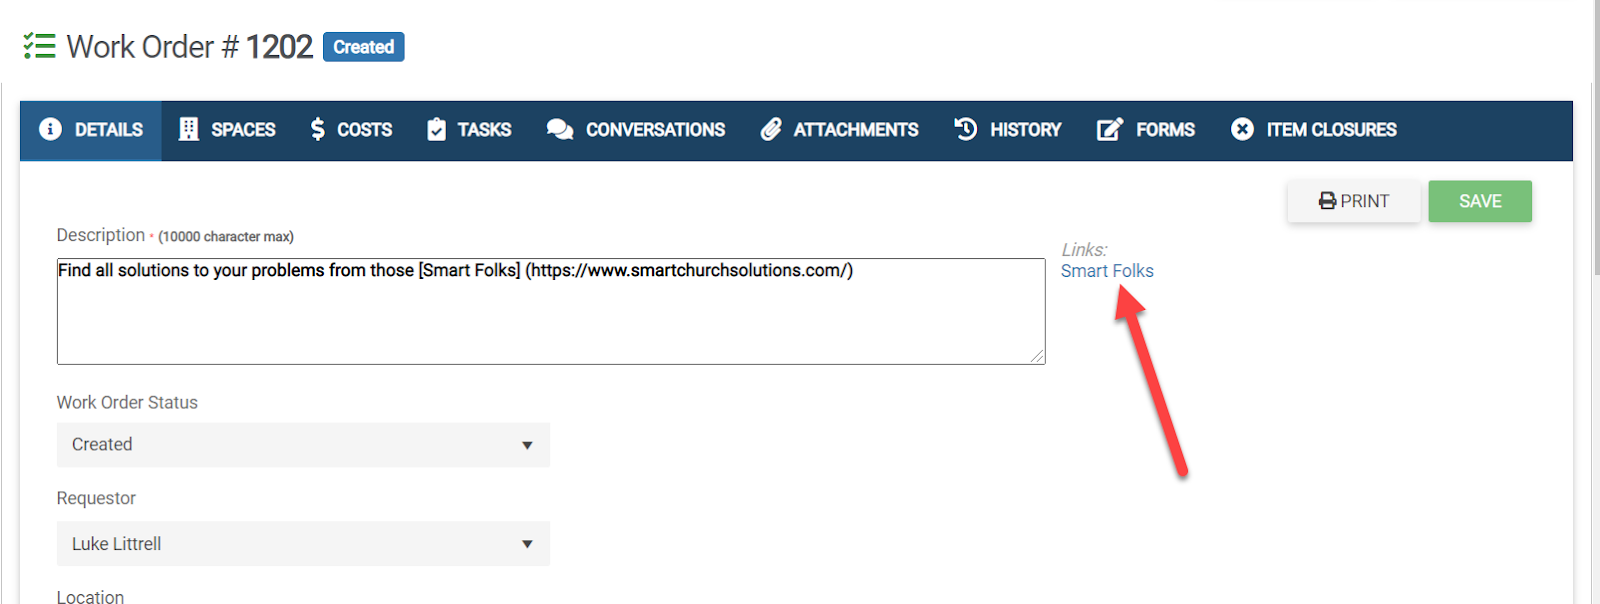1600x604 pixels.
Task: Click the Item Closures X circle icon
Action: point(1242,129)
